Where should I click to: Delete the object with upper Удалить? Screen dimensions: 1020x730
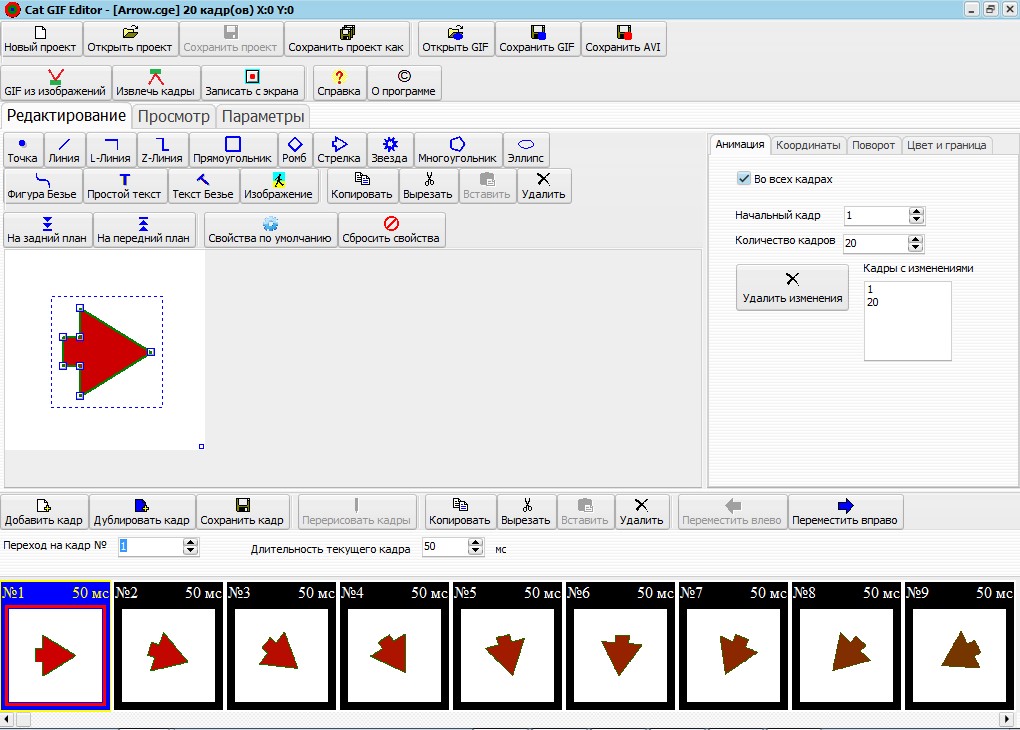(x=544, y=186)
